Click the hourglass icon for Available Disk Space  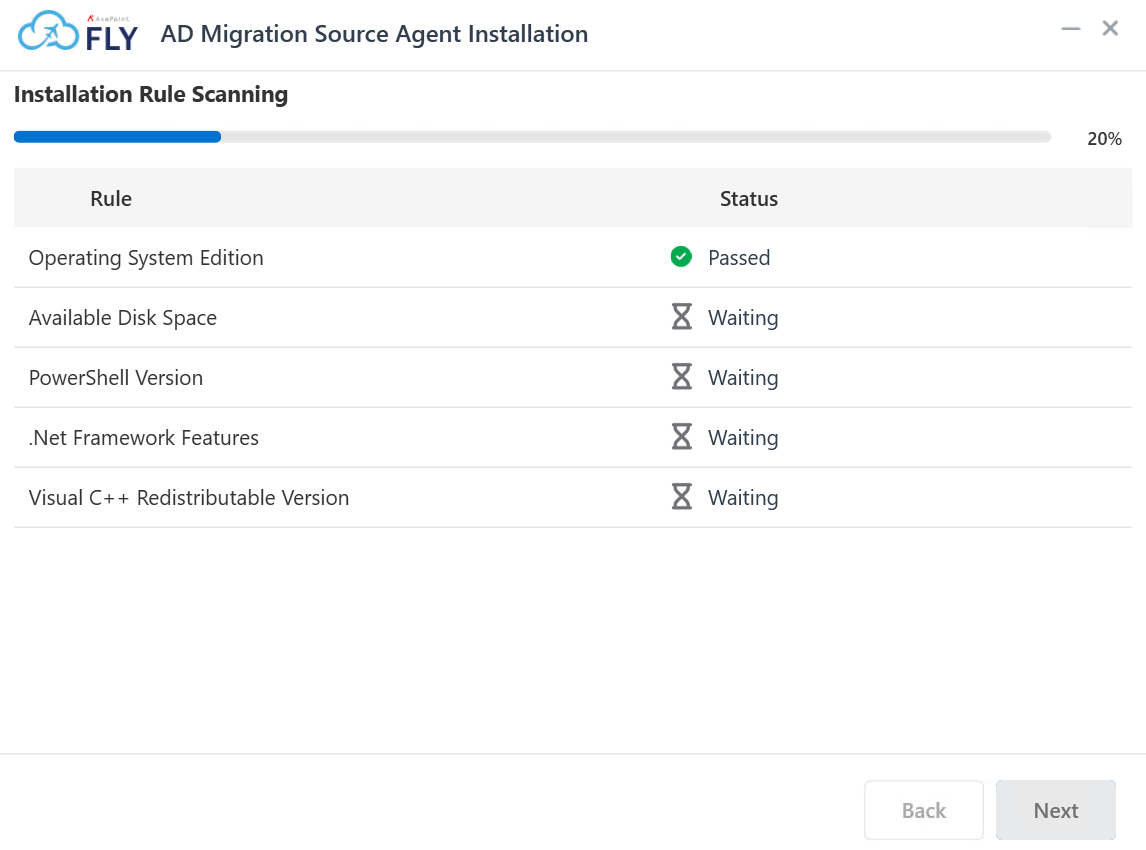[x=681, y=316]
